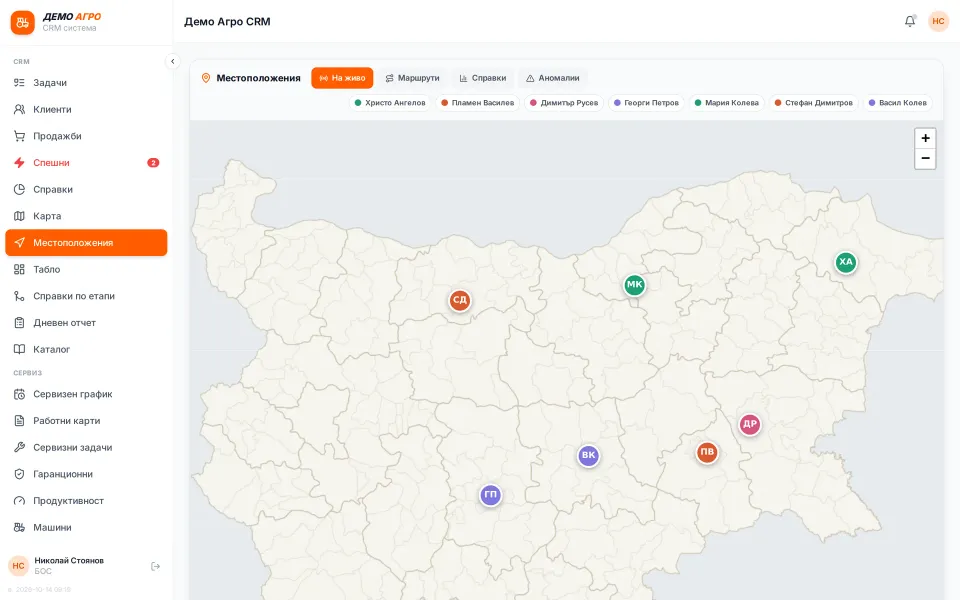This screenshot has width=960, height=600.
Task: Click the Каталог book icon
Action: pyautogui.click(x=20, y=349)
